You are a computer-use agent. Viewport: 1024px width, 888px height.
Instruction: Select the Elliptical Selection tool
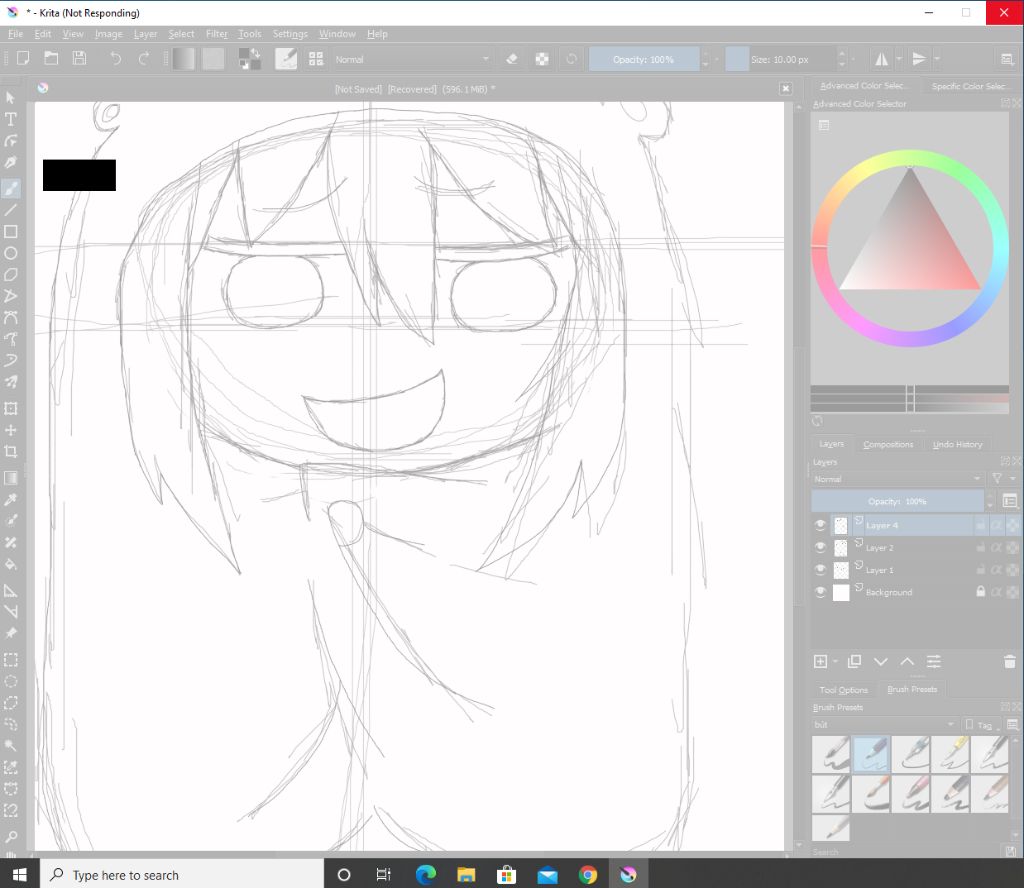(x=10, y=682)
